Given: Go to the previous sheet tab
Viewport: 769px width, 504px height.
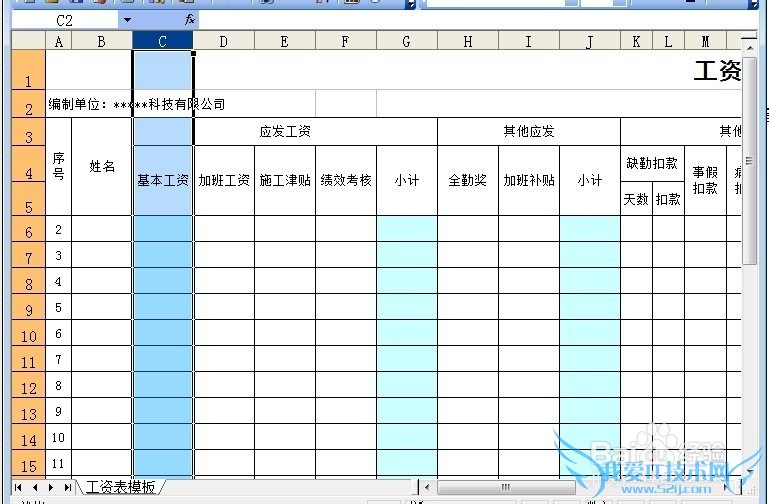Looking at the screenshot, I should (35, 487).
